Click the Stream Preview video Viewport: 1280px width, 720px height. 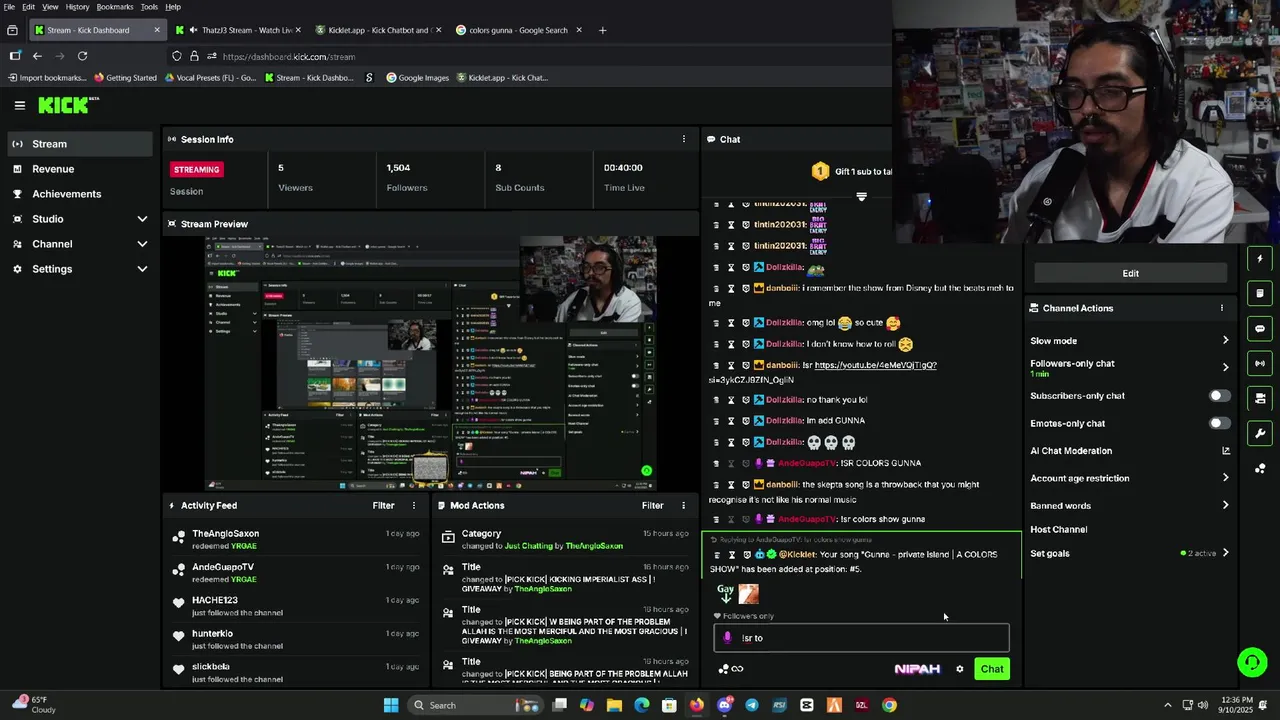(431, 363)
